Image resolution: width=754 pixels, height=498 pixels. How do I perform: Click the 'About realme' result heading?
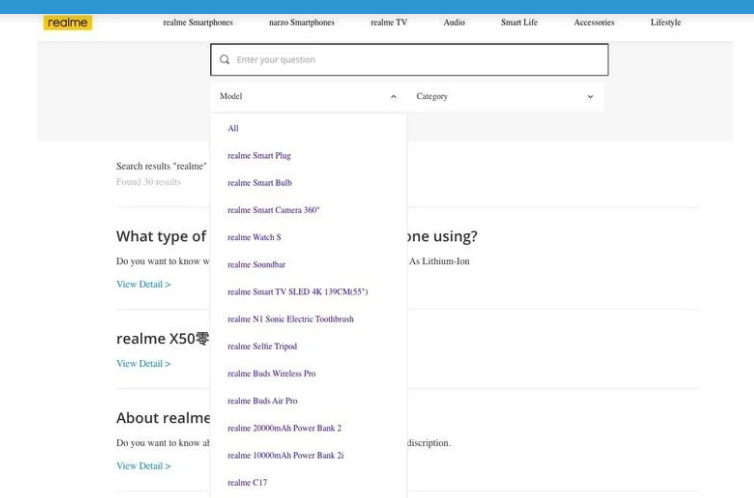tap(163, 418)
